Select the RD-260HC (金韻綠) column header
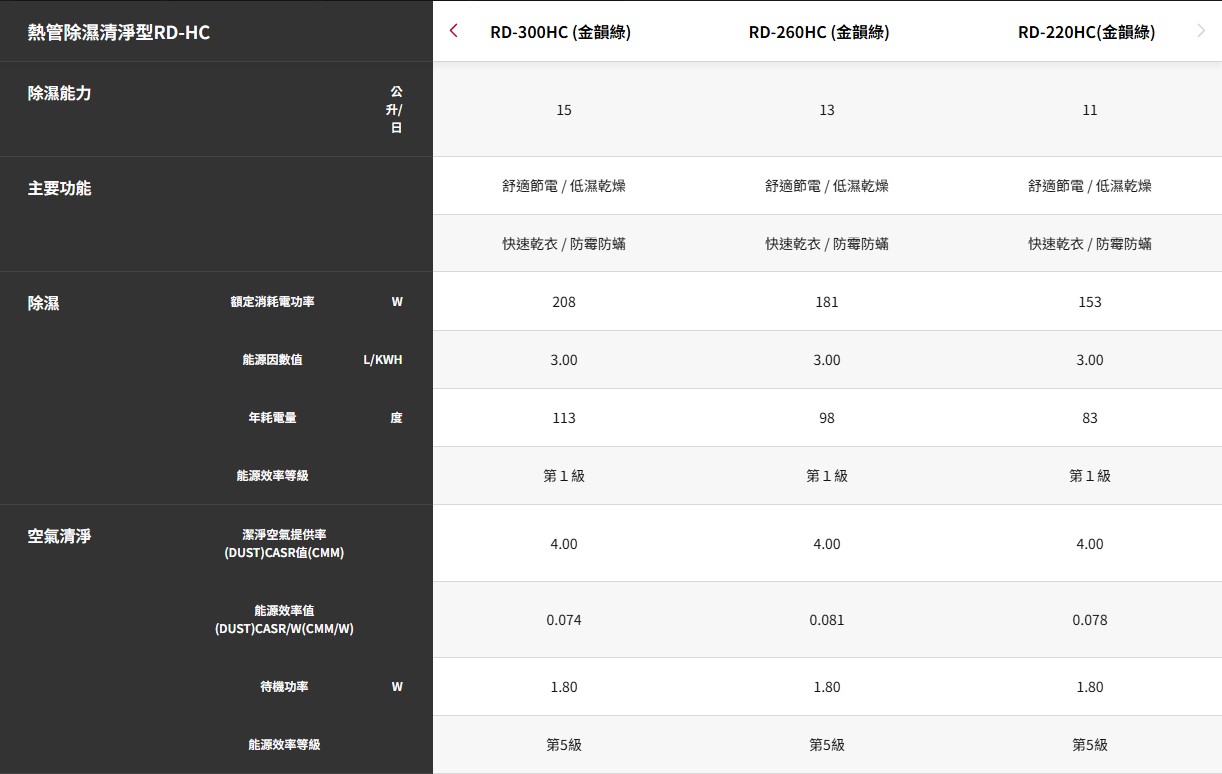The width and height of the screenshot is (1222, 774). (818, 32)
